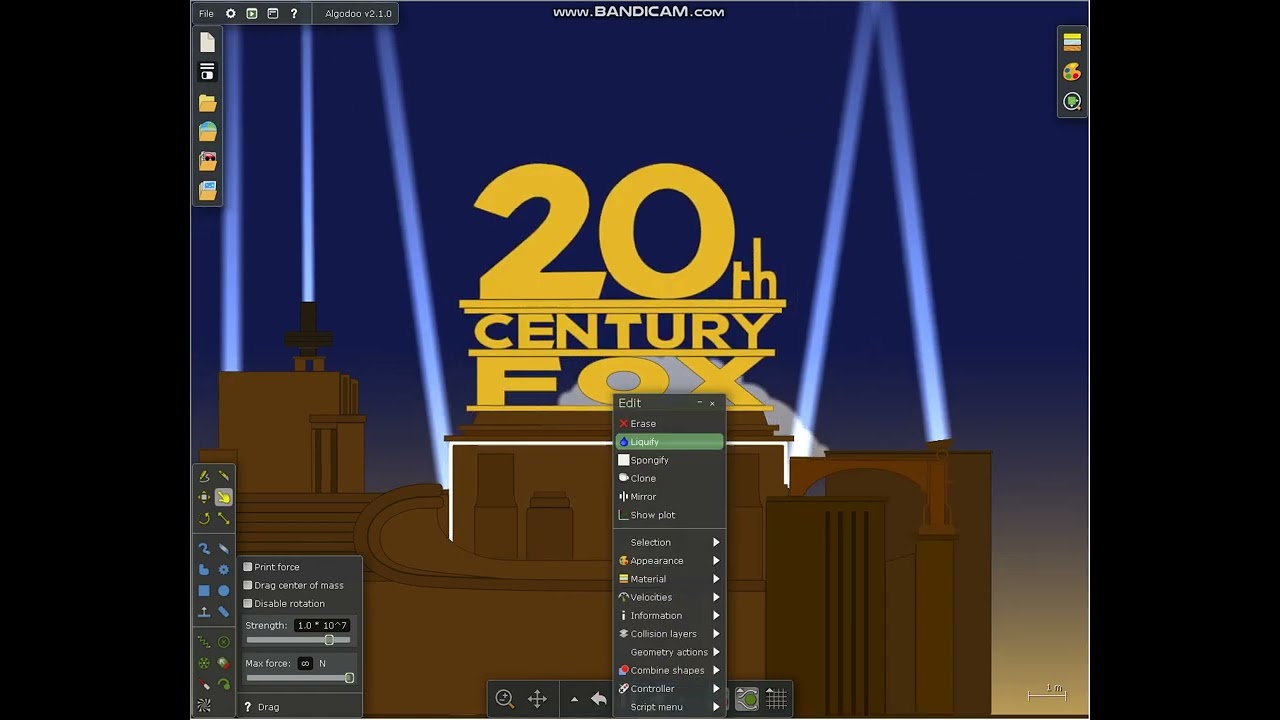Select the Eraser tool
This screenshot has width=1280, height=720.
[223, 548]
